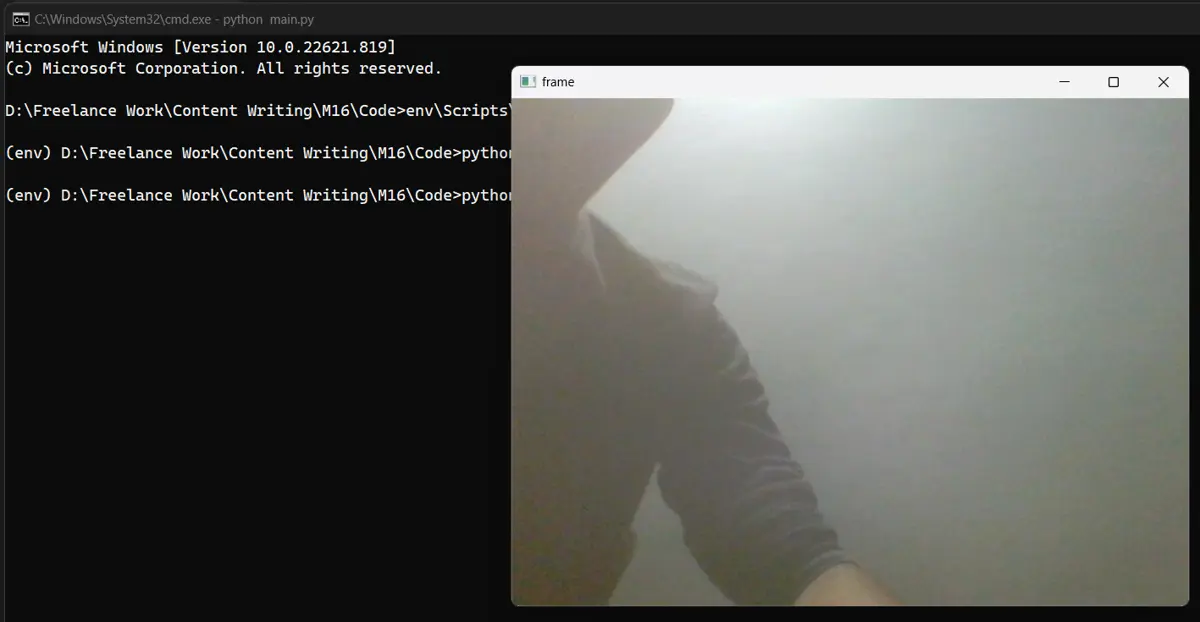This screenshot has height=622, width=1200.
Task: Maximize the frame window
Action: pos(1113,82)
